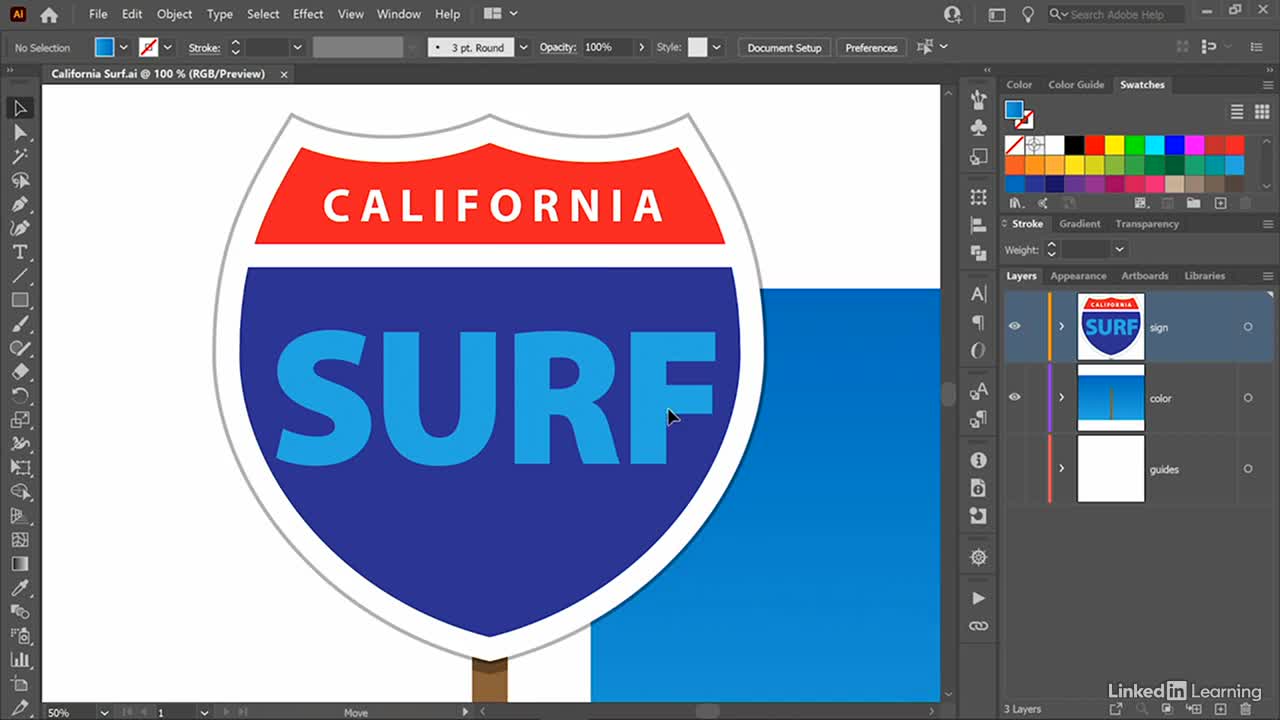Open the Symbols panel club icon
Image resolution: width=1280 pixels, height=720 pixels.
point(978,128)
